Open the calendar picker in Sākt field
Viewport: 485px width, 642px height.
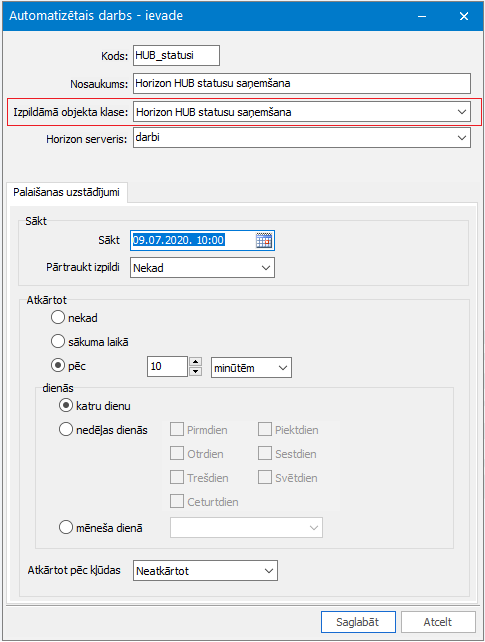[264, 240]
